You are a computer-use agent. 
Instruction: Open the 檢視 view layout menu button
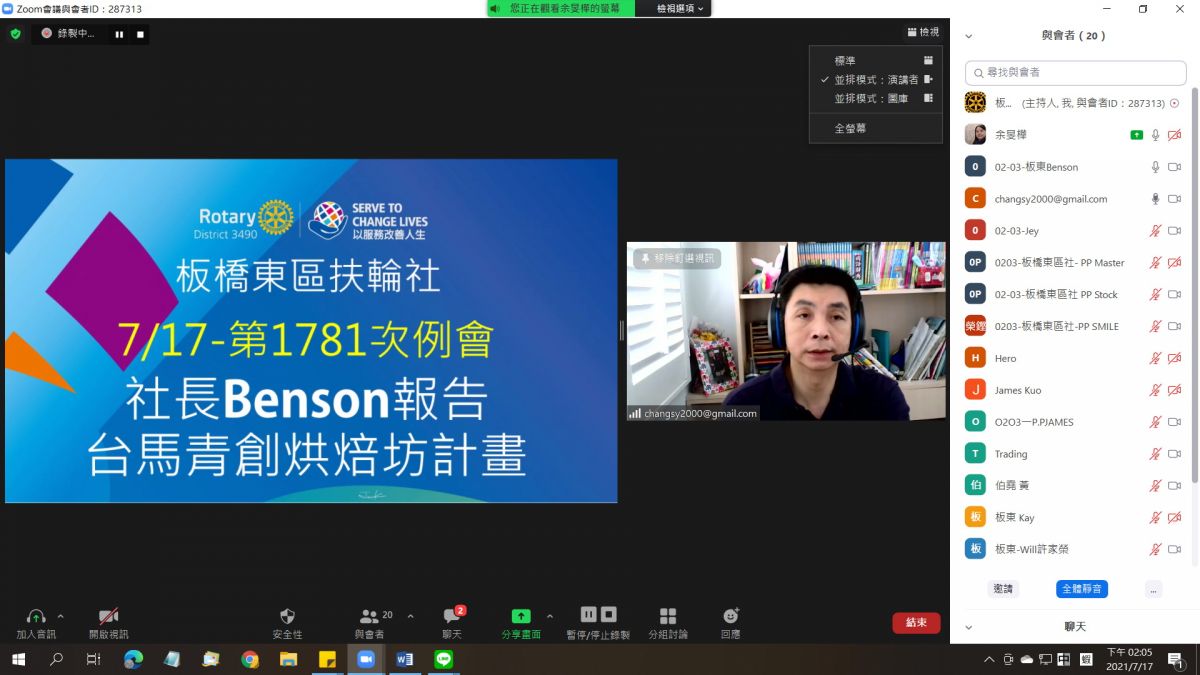click(x=923, y=32)
